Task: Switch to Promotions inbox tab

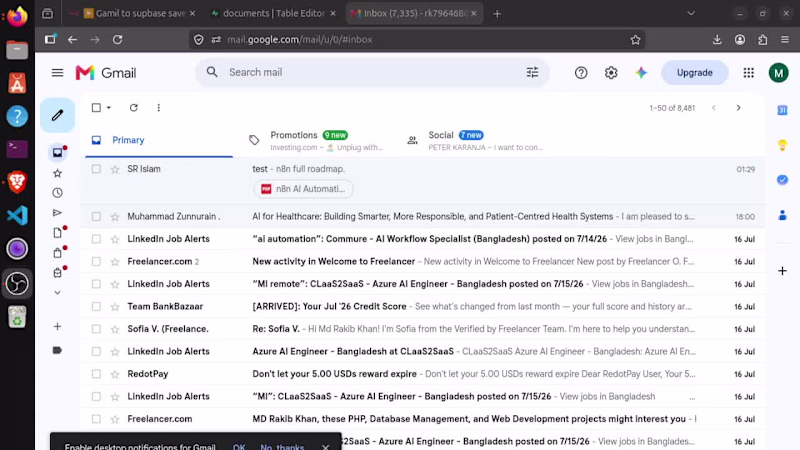Action: tap(316, 140)
